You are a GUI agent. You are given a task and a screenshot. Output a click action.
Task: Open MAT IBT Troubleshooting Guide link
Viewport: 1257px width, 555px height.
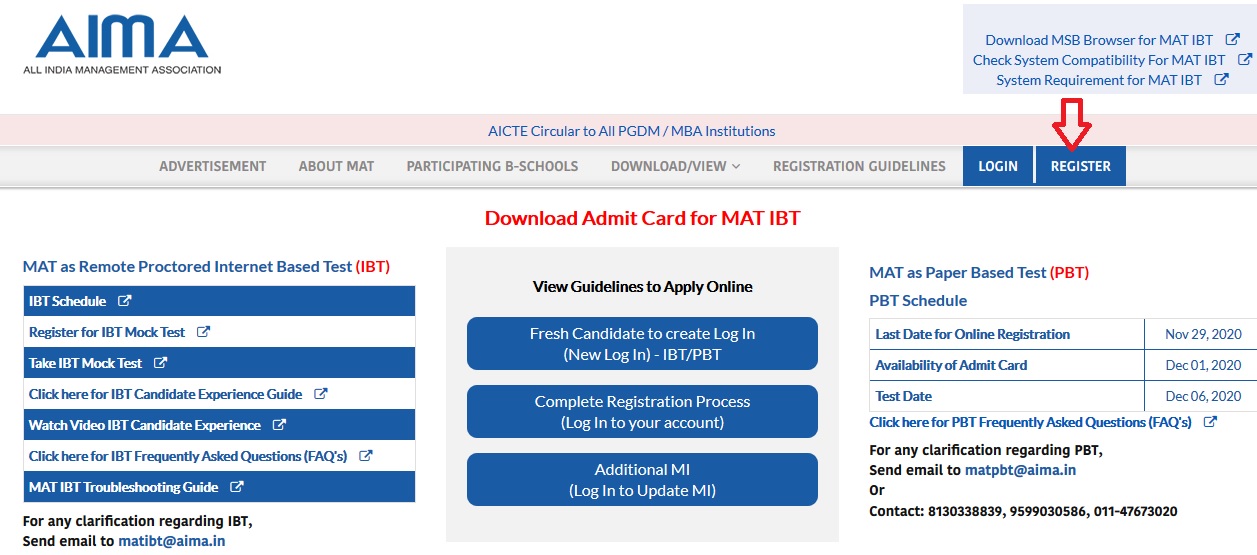[123, 487]
